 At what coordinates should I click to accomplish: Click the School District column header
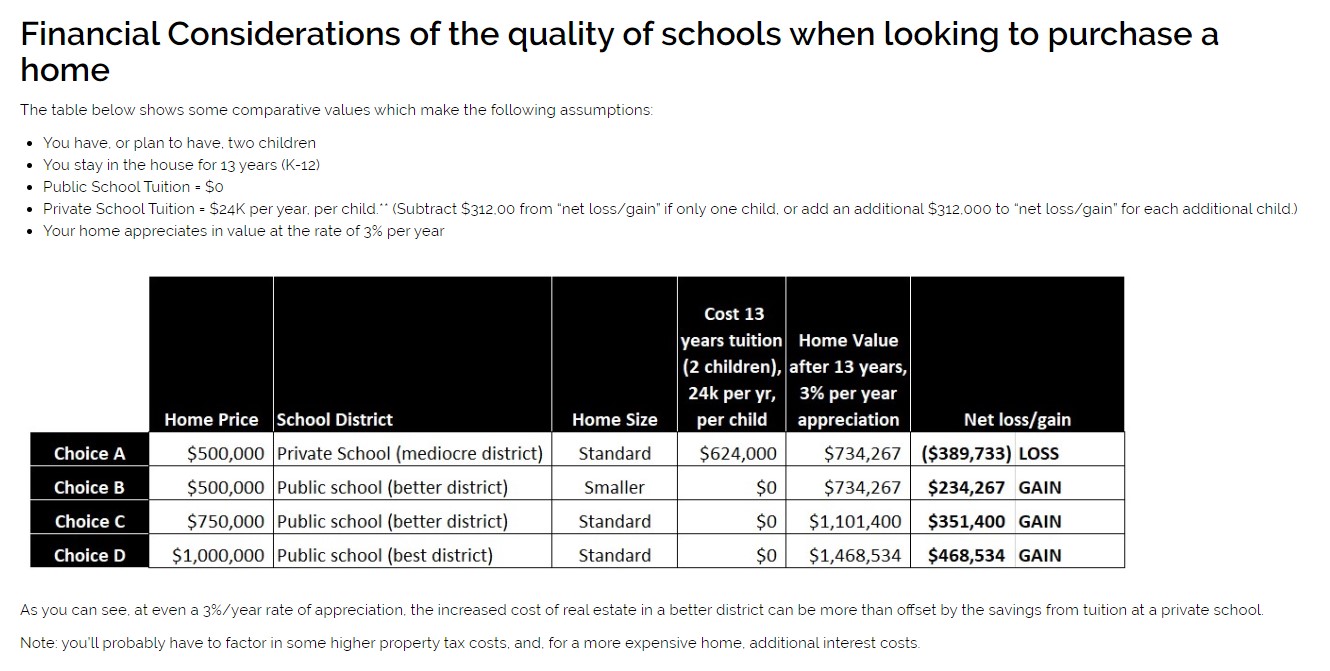click(335, 419)
